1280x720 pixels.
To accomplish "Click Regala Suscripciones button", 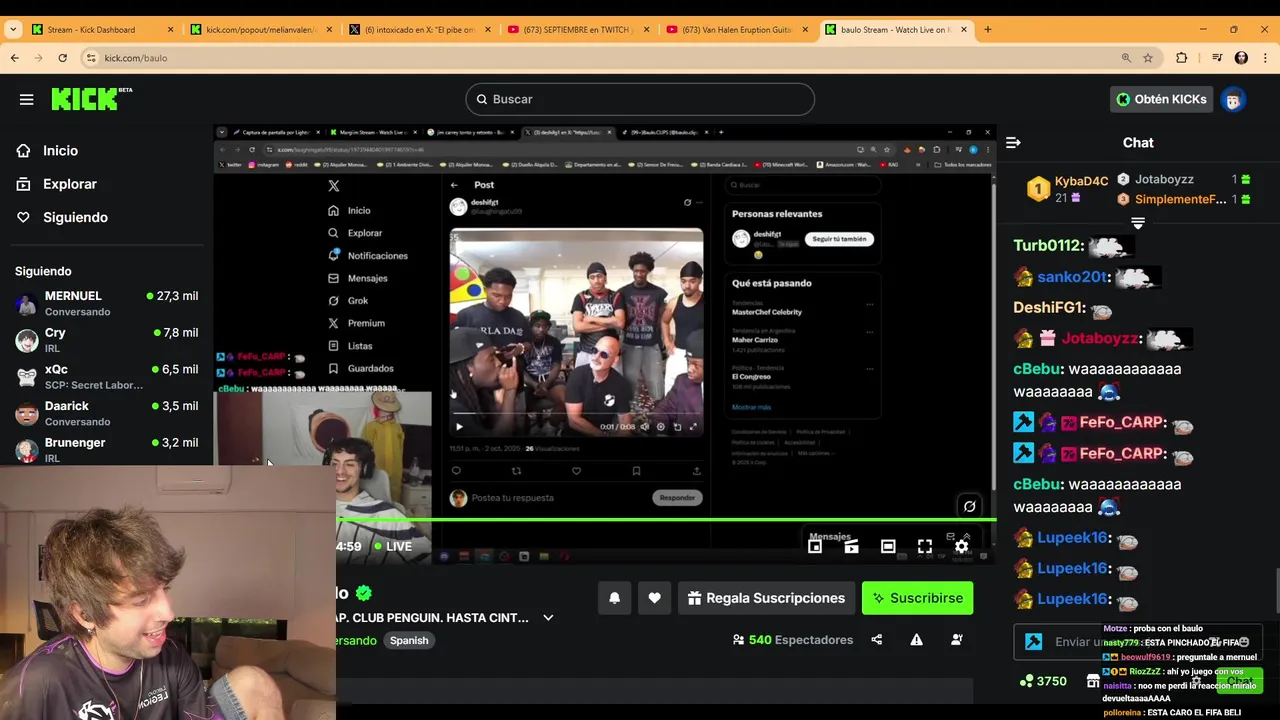I will (x=766, y=598).
